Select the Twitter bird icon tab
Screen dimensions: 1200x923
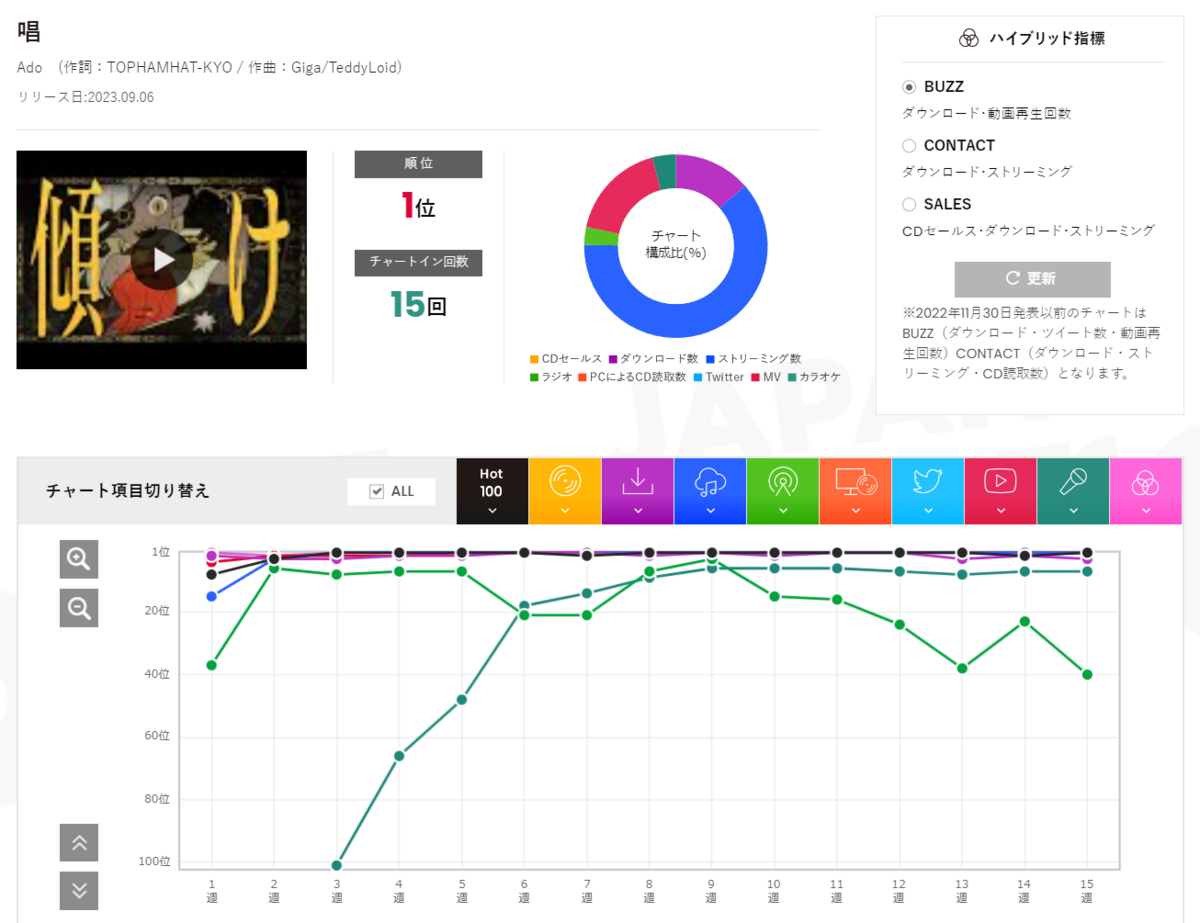click(928, 482)
